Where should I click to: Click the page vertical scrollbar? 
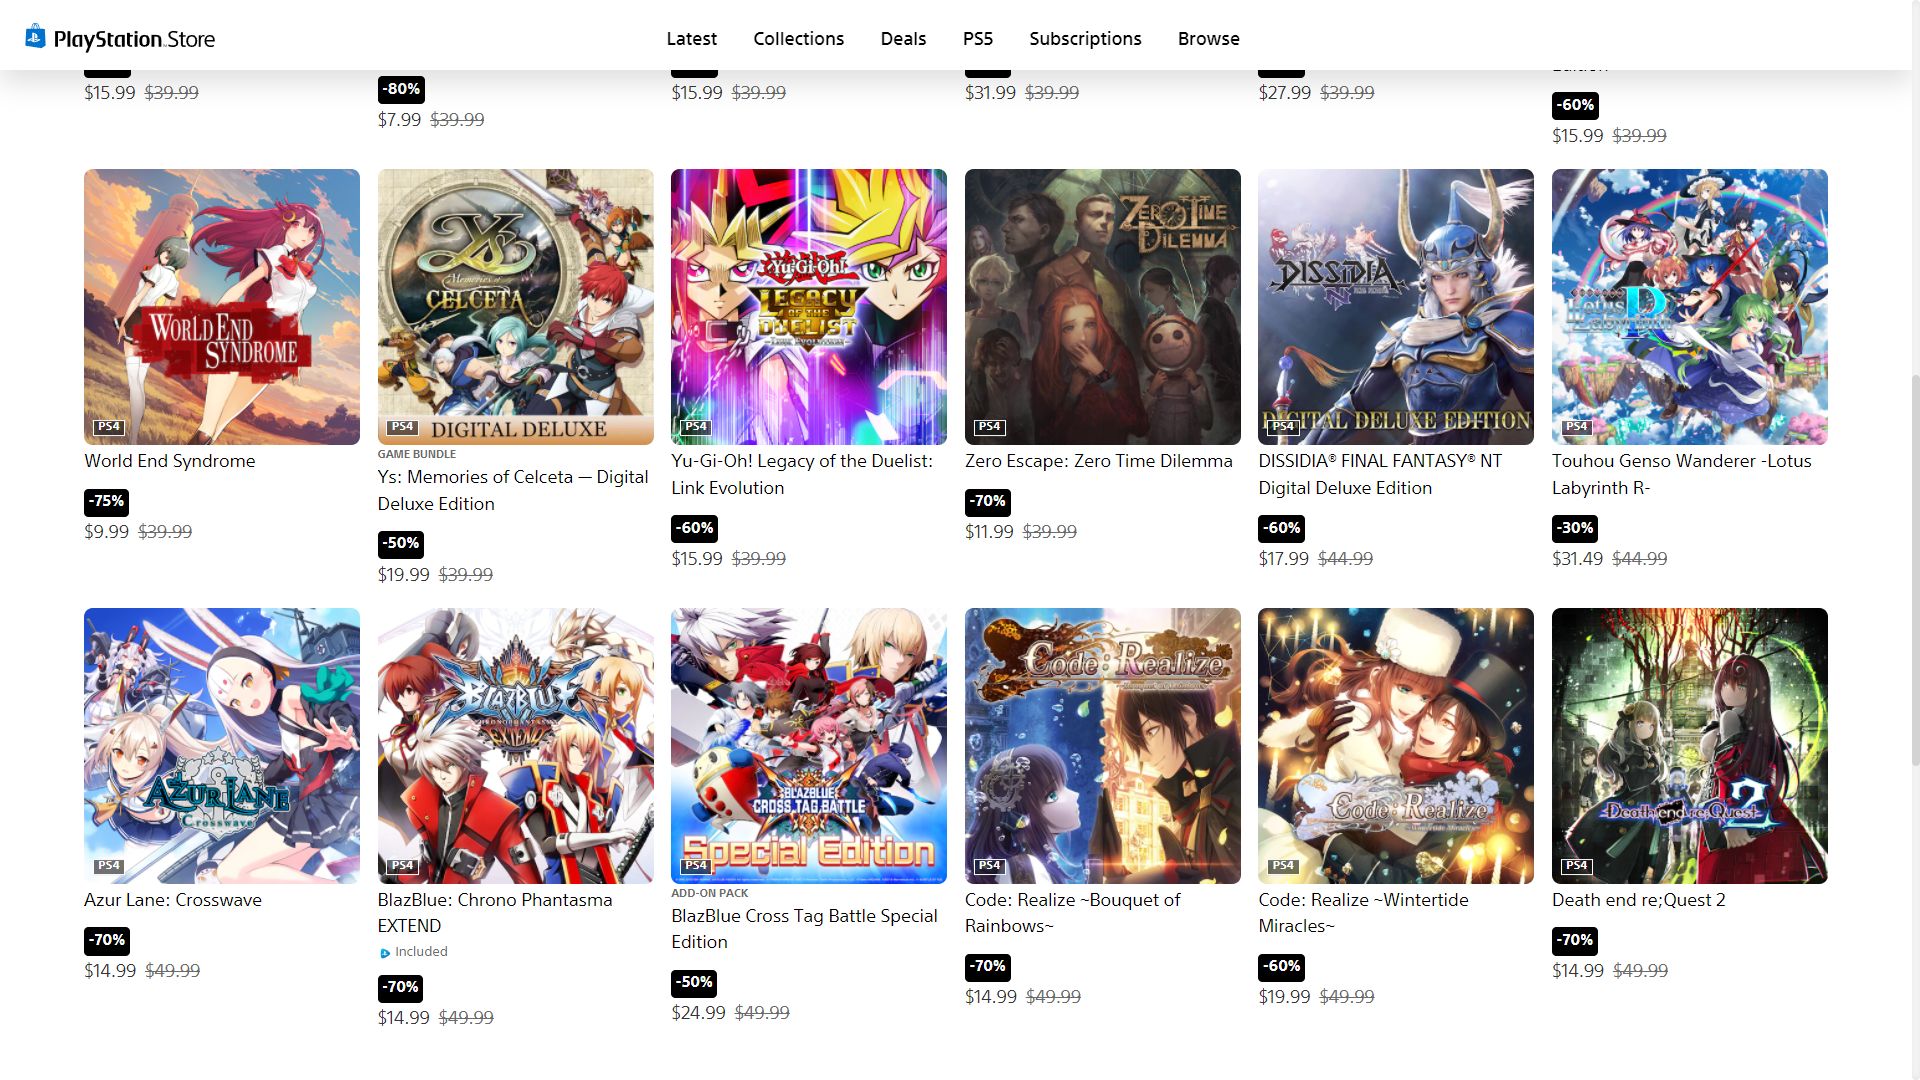(x=1914, y=570)
